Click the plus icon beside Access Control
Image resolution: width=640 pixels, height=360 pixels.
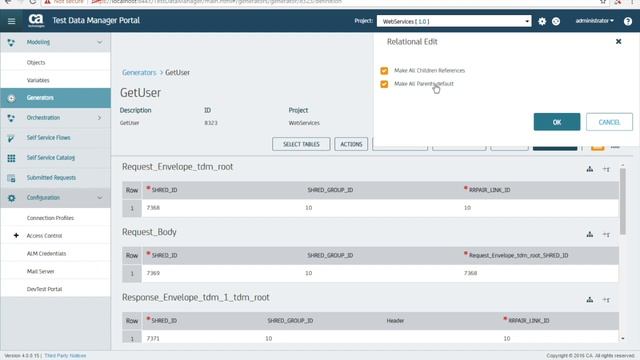point(16,235)
